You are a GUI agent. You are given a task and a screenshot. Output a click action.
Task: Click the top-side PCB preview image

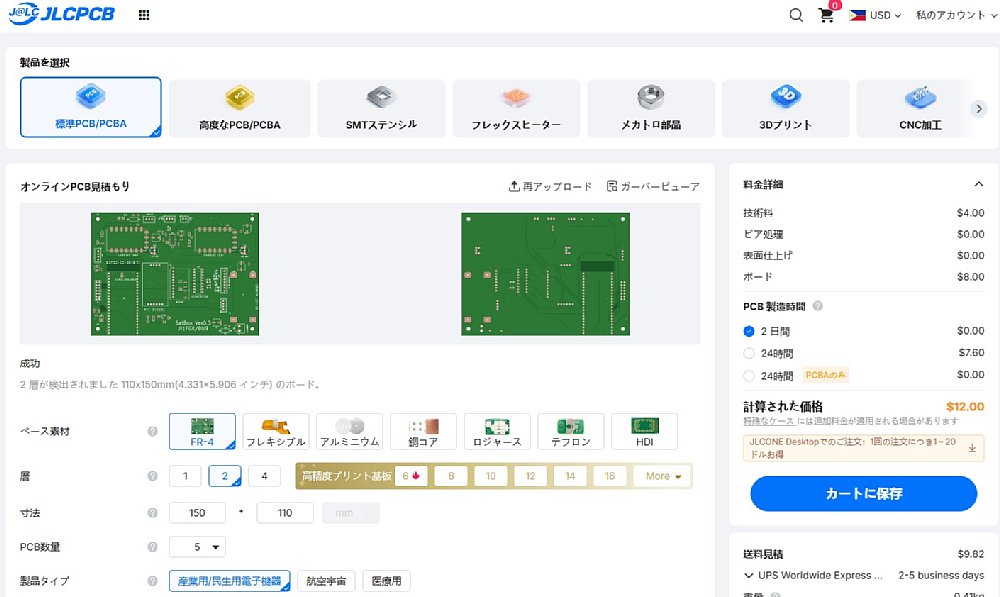click(x=175, y=274)
